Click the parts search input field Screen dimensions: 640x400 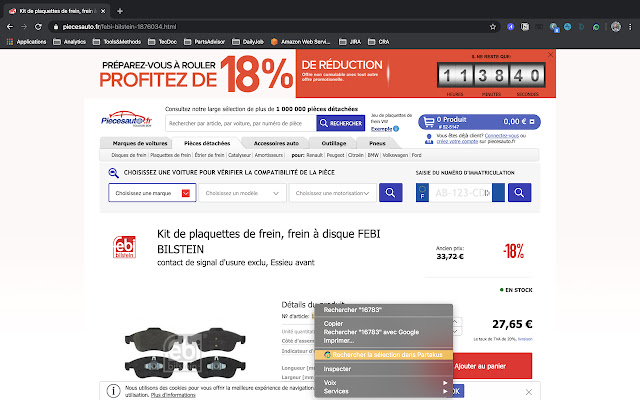tap(241, 123)
